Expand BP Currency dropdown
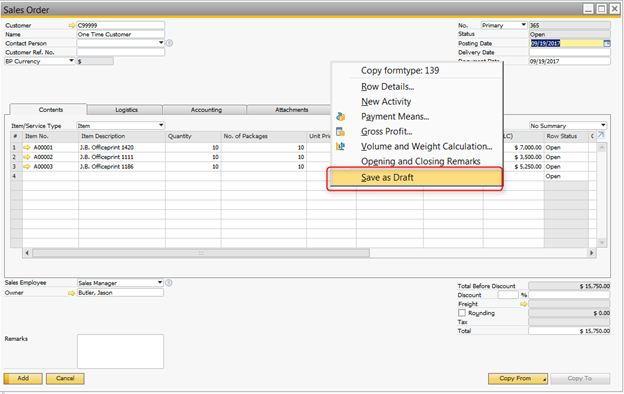Viewport: 624px width, 394px height. coord(71,61)
